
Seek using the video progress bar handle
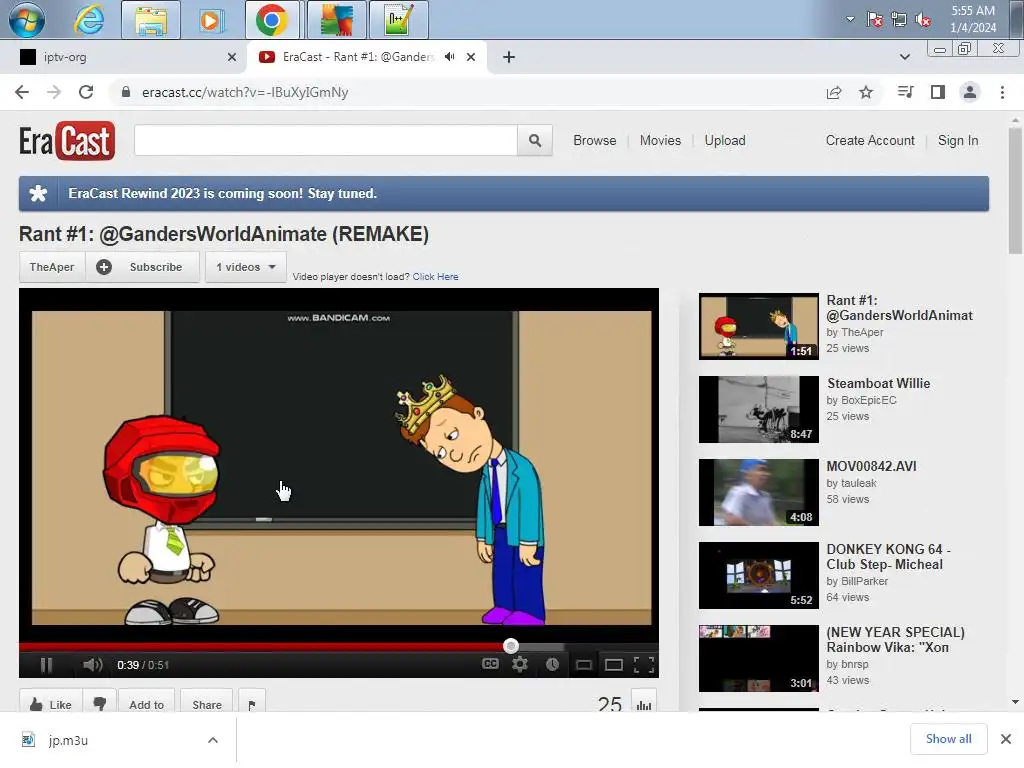(x=511, y=646)
